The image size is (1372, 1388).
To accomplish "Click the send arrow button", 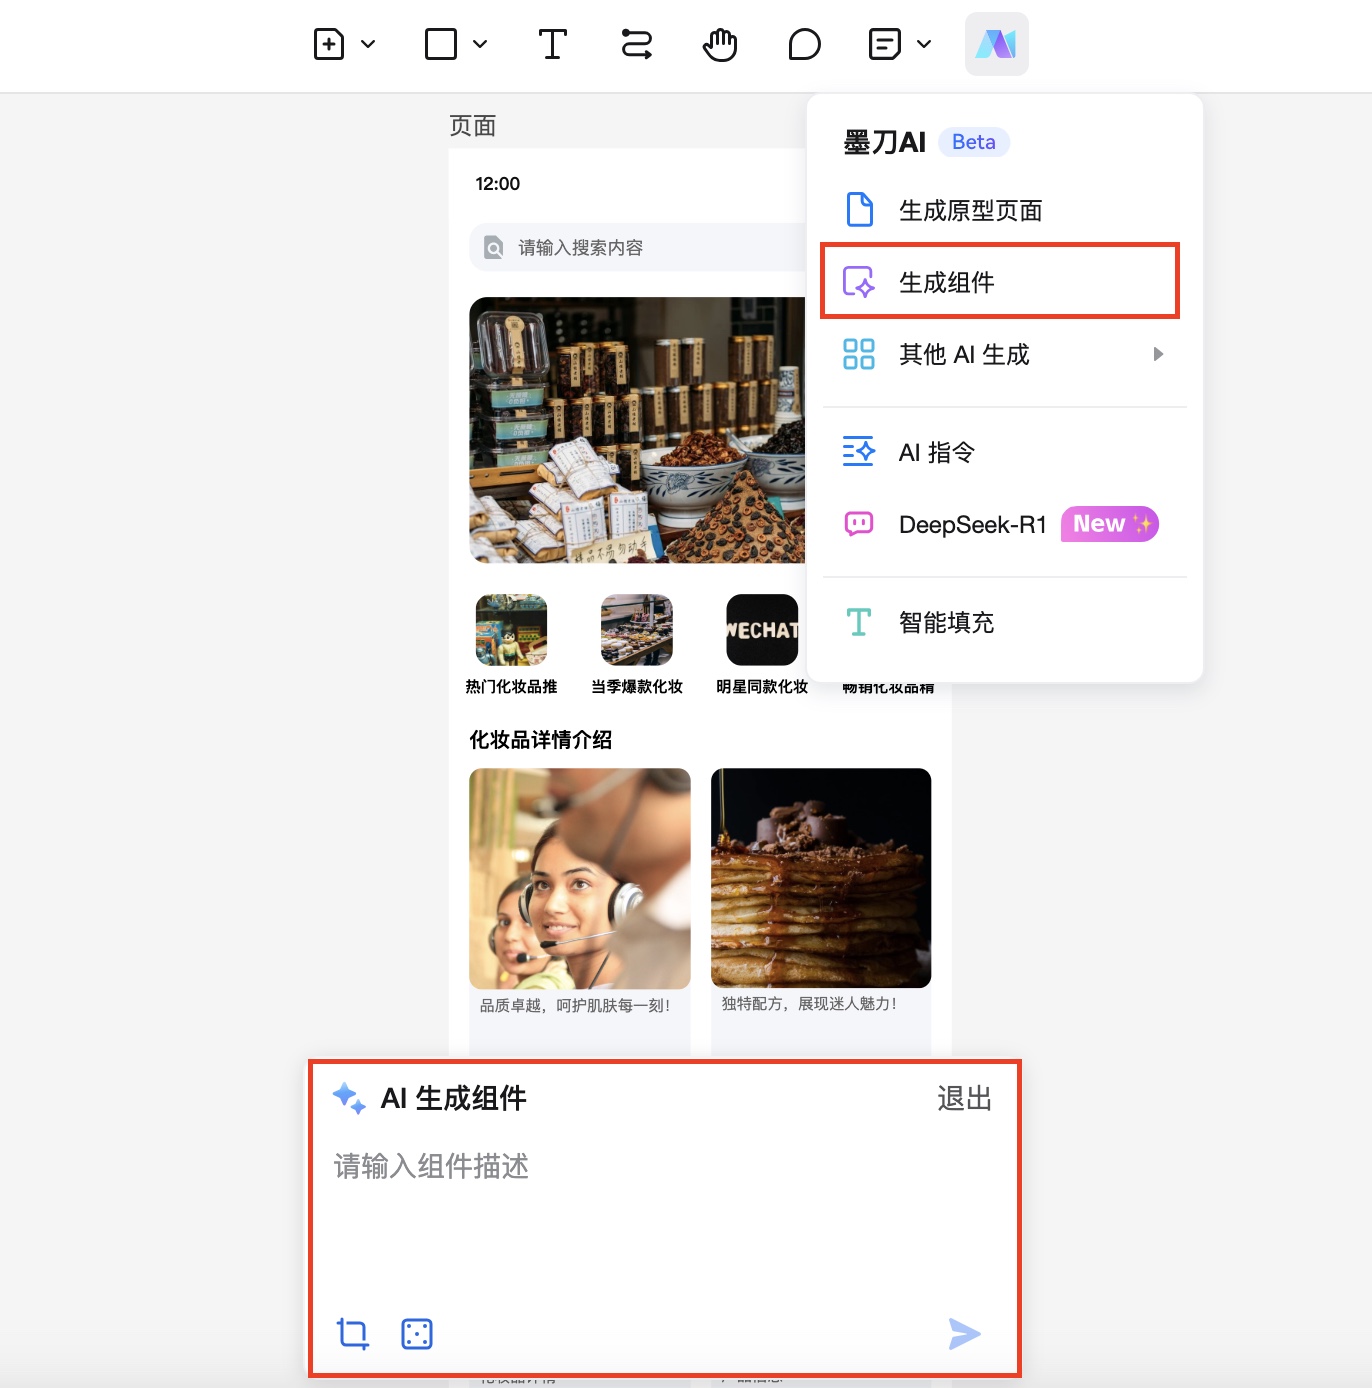I will (964, 1334).
